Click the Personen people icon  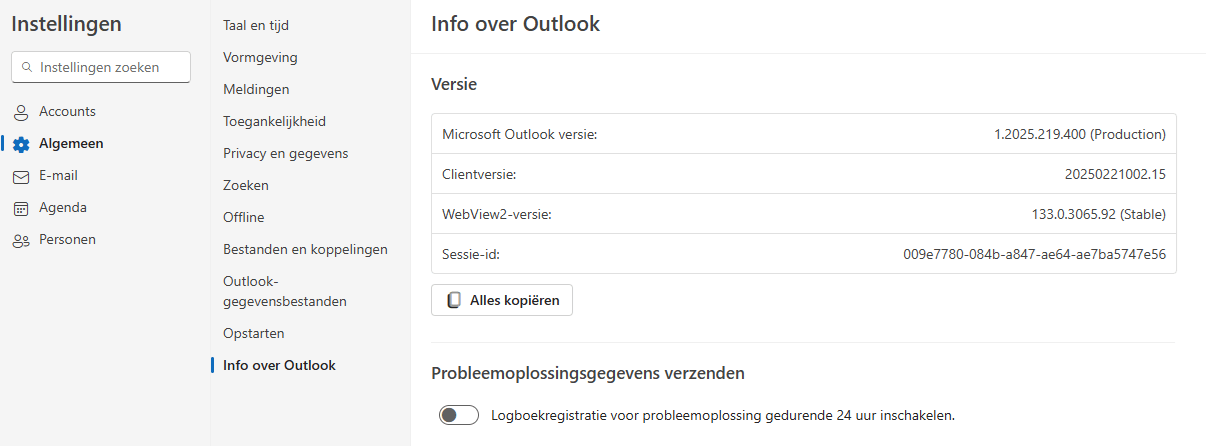(21, 240)
